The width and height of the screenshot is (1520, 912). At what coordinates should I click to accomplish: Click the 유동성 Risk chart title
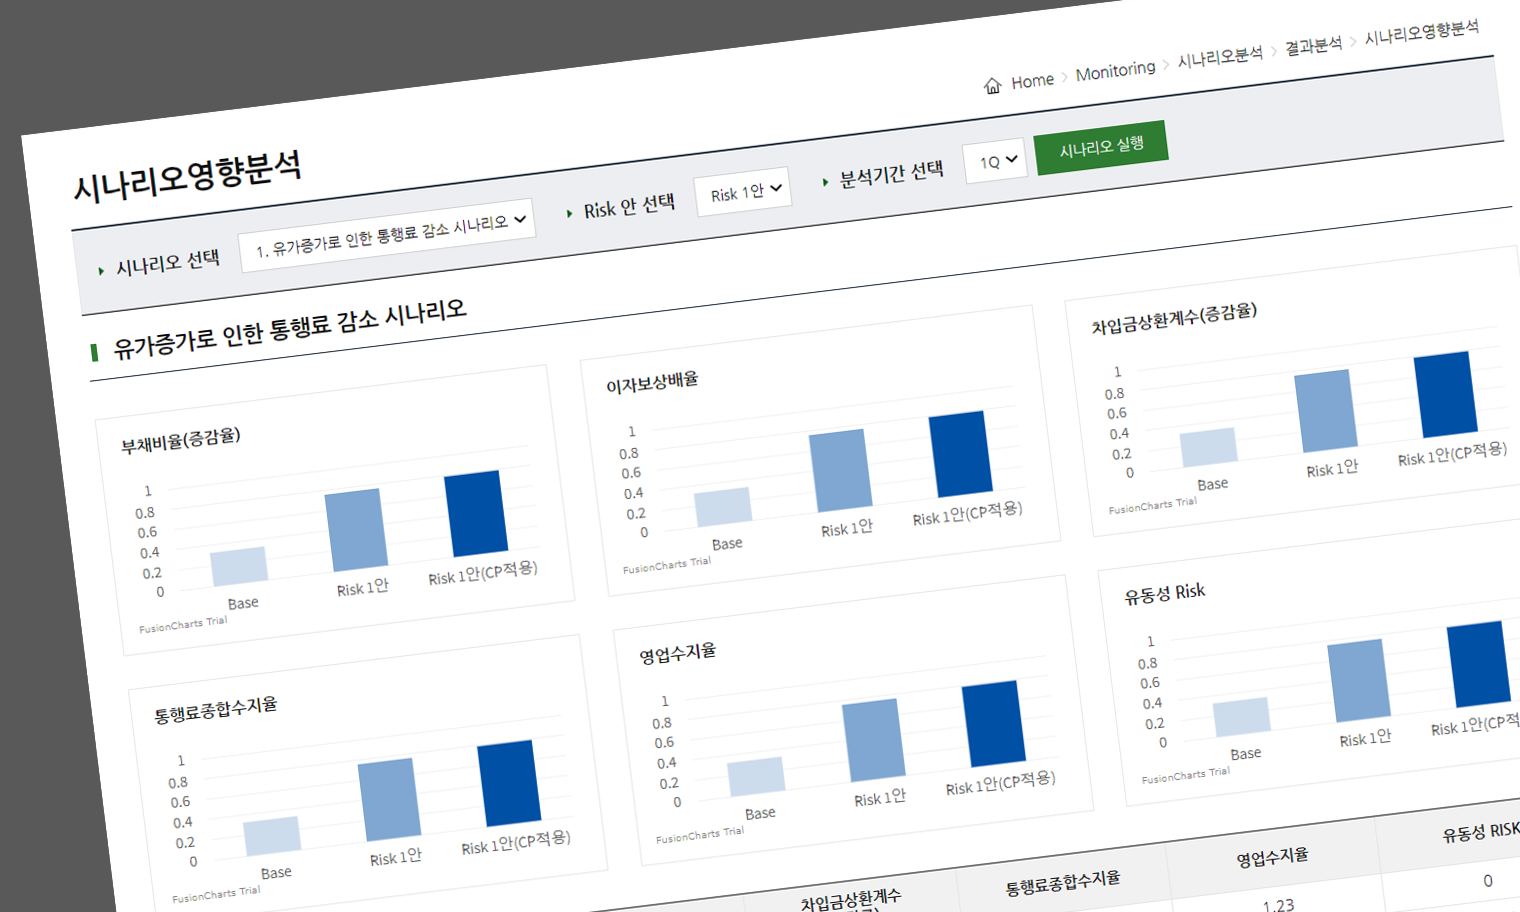click(1165, 594)
